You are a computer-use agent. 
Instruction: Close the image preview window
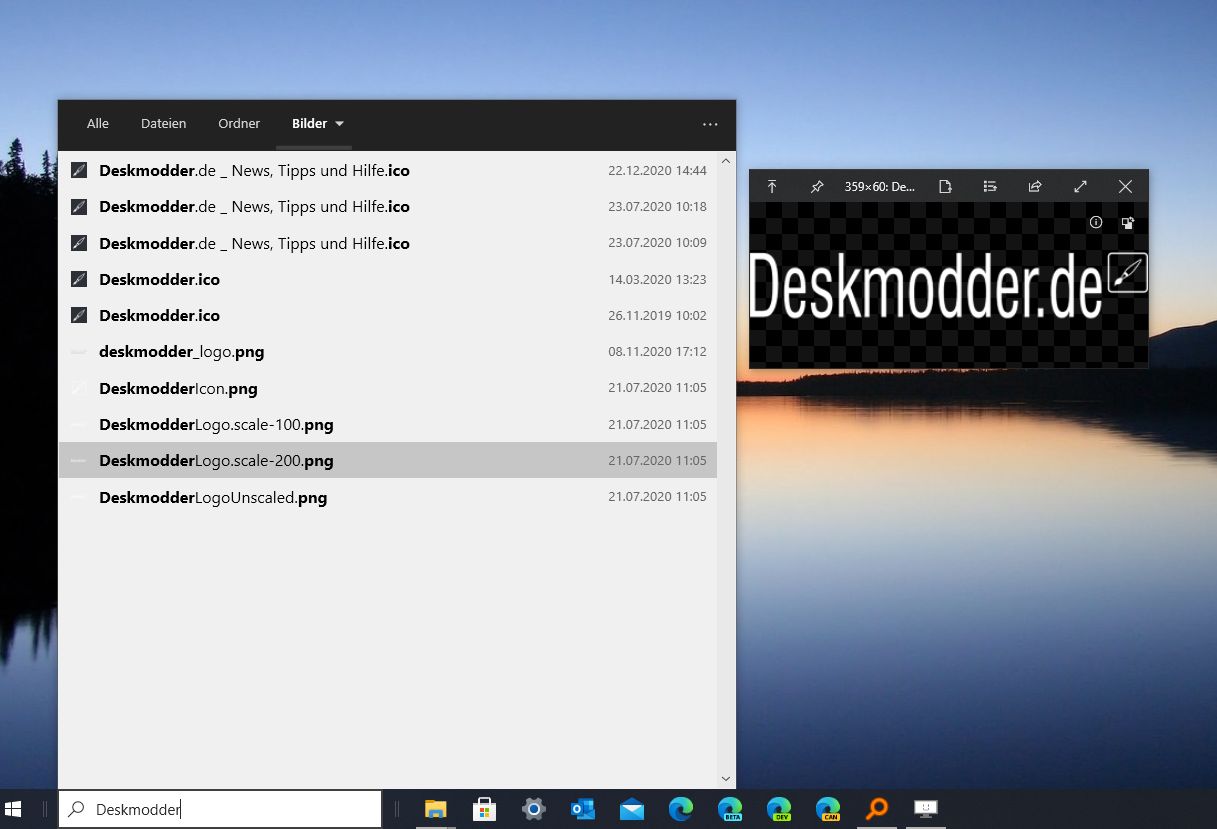click(1125, 187)
